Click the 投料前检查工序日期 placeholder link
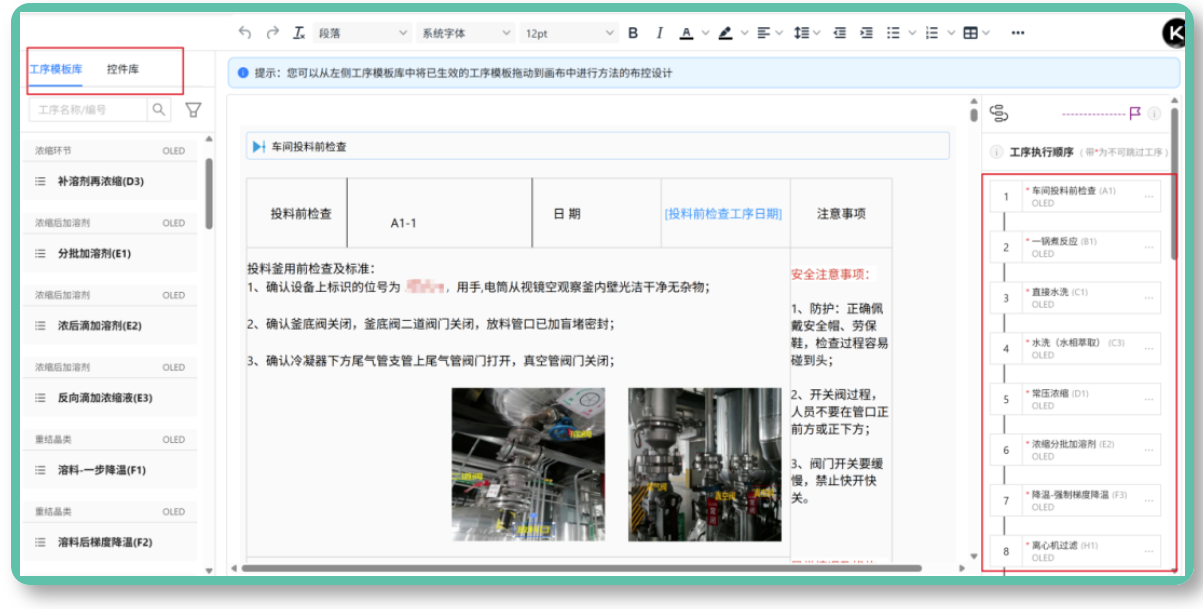The width and height of the screenshot is (1203, 609). (x=724, y=214)
